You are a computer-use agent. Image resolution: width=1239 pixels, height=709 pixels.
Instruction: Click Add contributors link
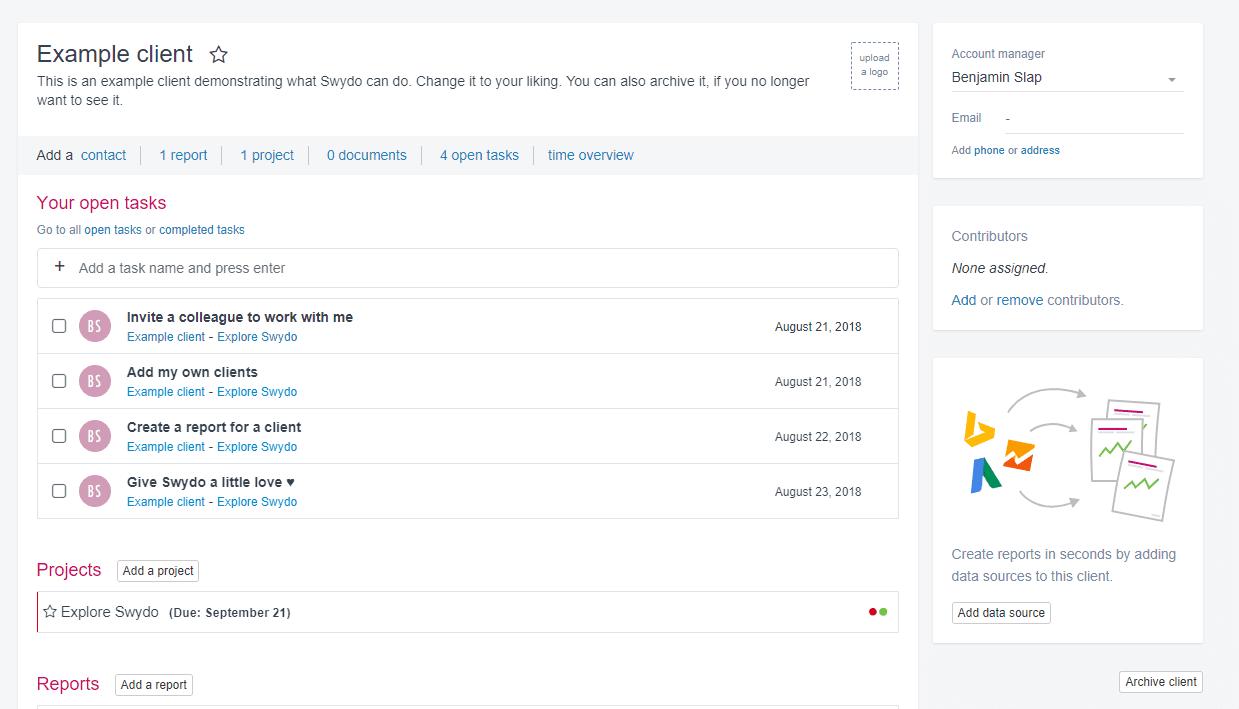pyautogui.click(x=964, y=300)
